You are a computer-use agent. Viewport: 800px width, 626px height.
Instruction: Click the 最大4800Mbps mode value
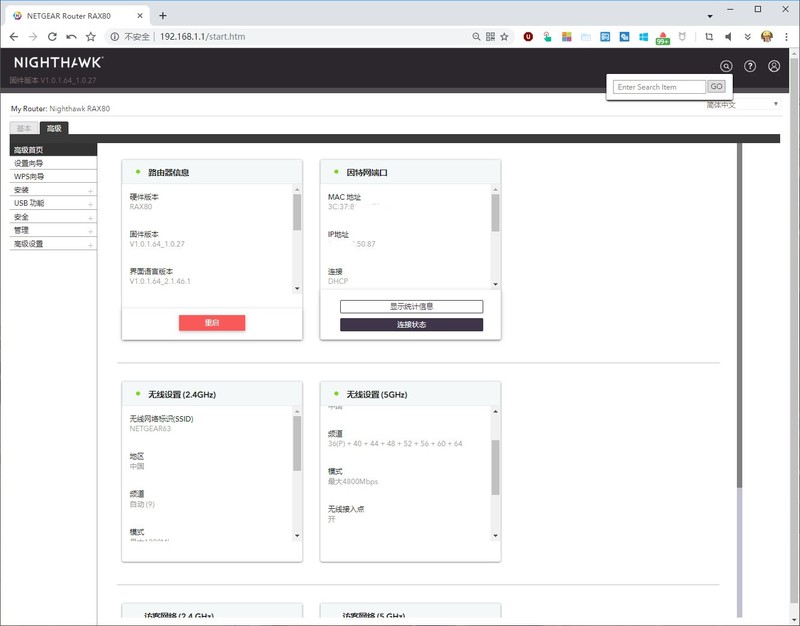pyautogui.click(x=353, y=481)
